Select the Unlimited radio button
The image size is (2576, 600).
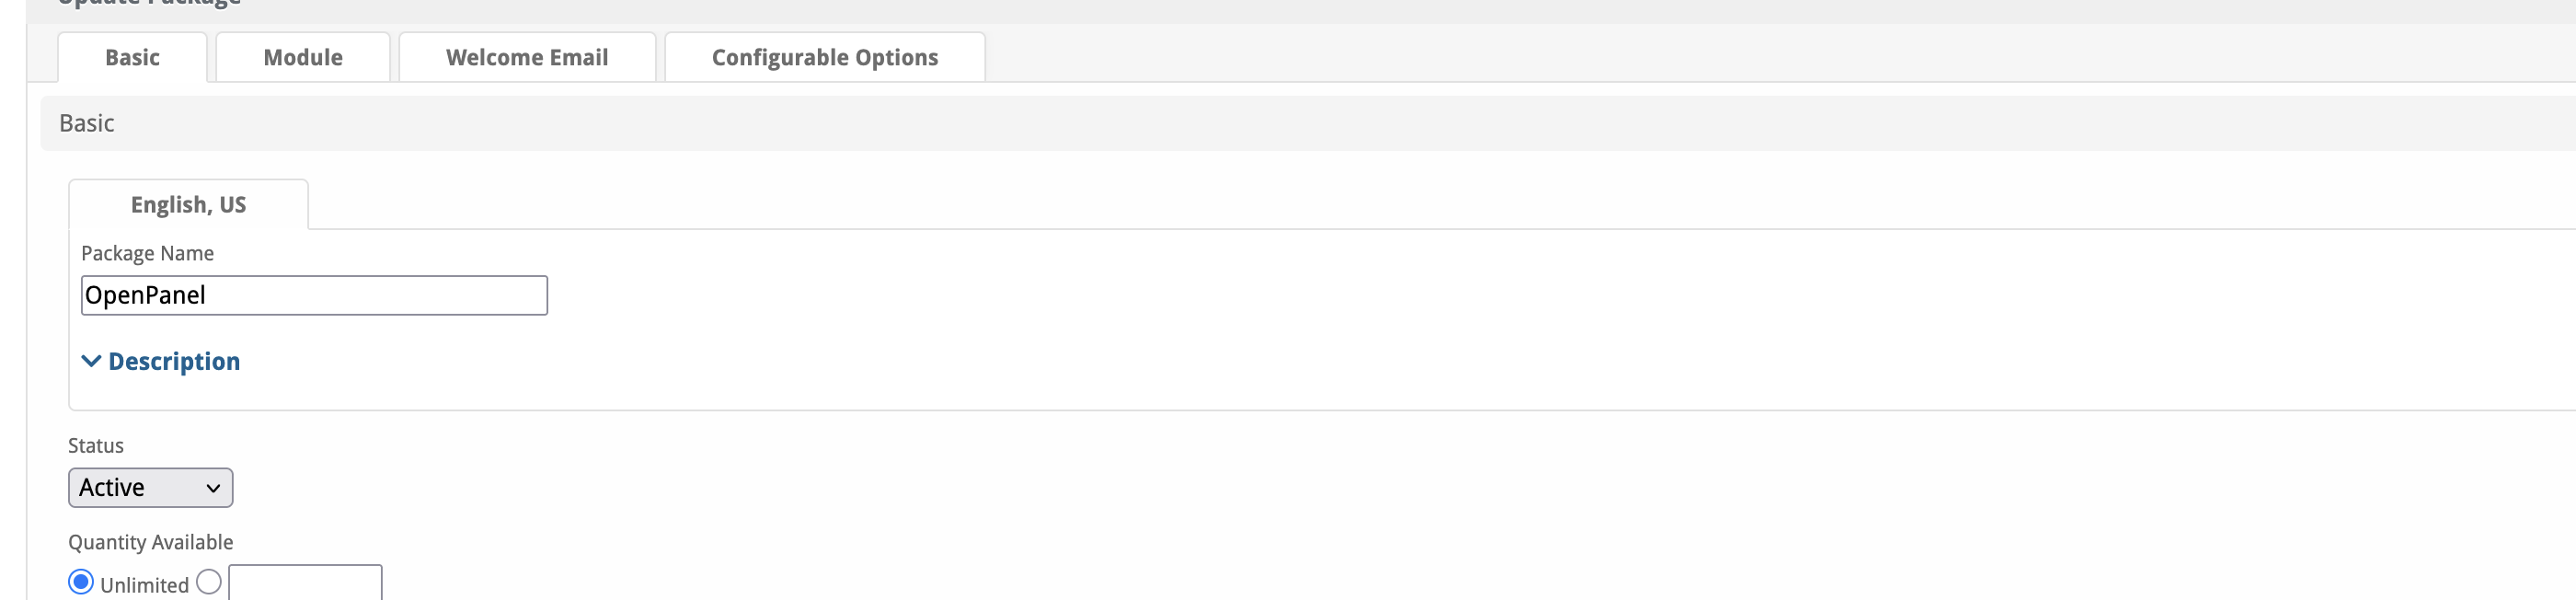pos(81,582)
